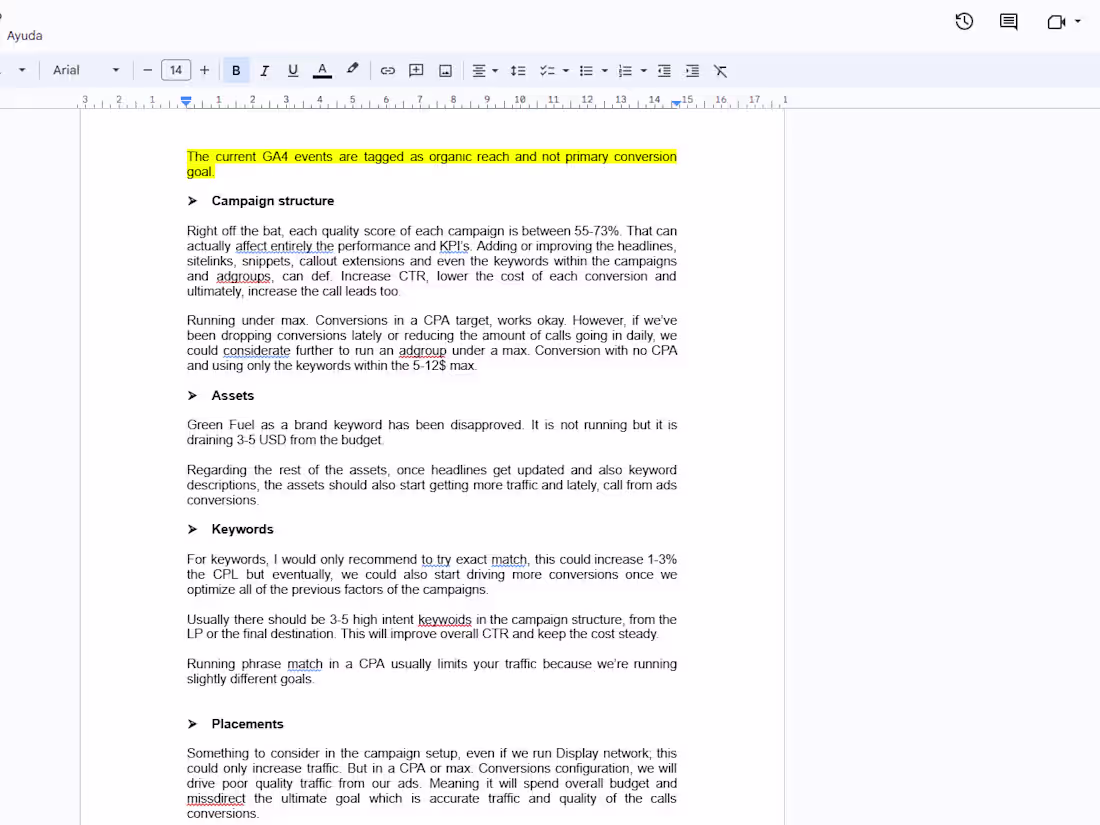Screen dimensions: 1100x825
Task: Open the Ayuda menu
Action: coord(25,36)
